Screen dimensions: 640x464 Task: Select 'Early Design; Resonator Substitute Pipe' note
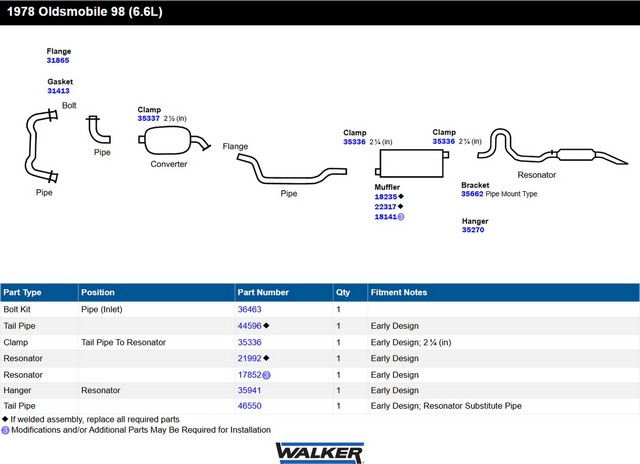point(446,406)
